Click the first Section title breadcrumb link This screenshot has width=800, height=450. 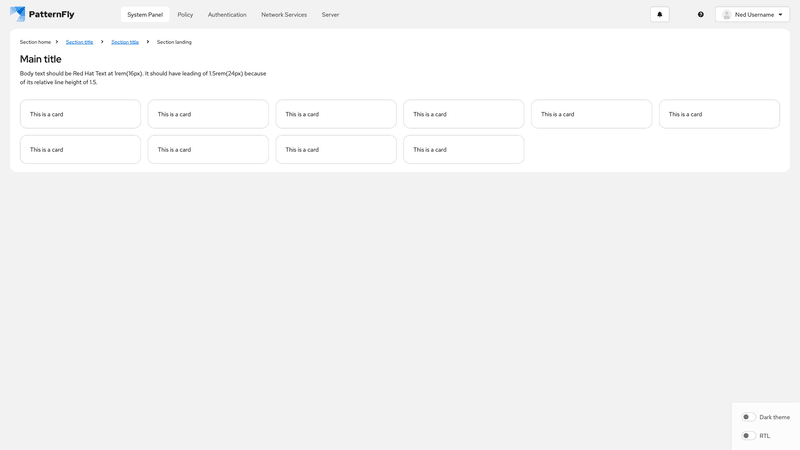pyautogui.click(x=79, y=42)
